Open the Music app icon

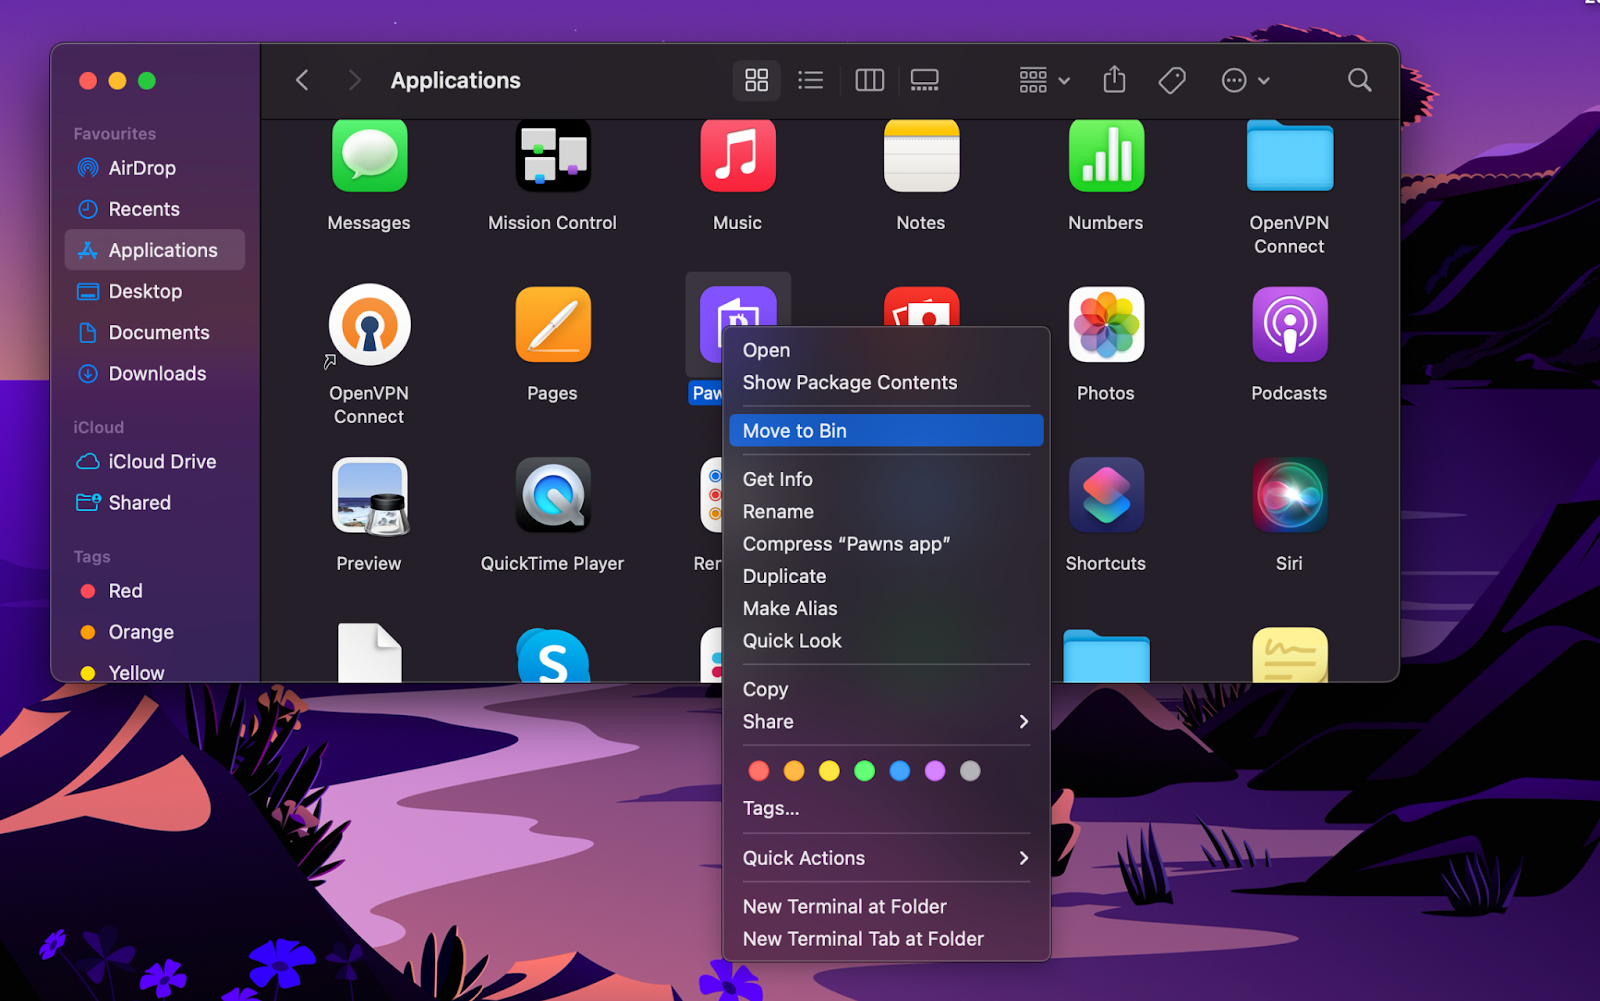(x=738, y=156)
